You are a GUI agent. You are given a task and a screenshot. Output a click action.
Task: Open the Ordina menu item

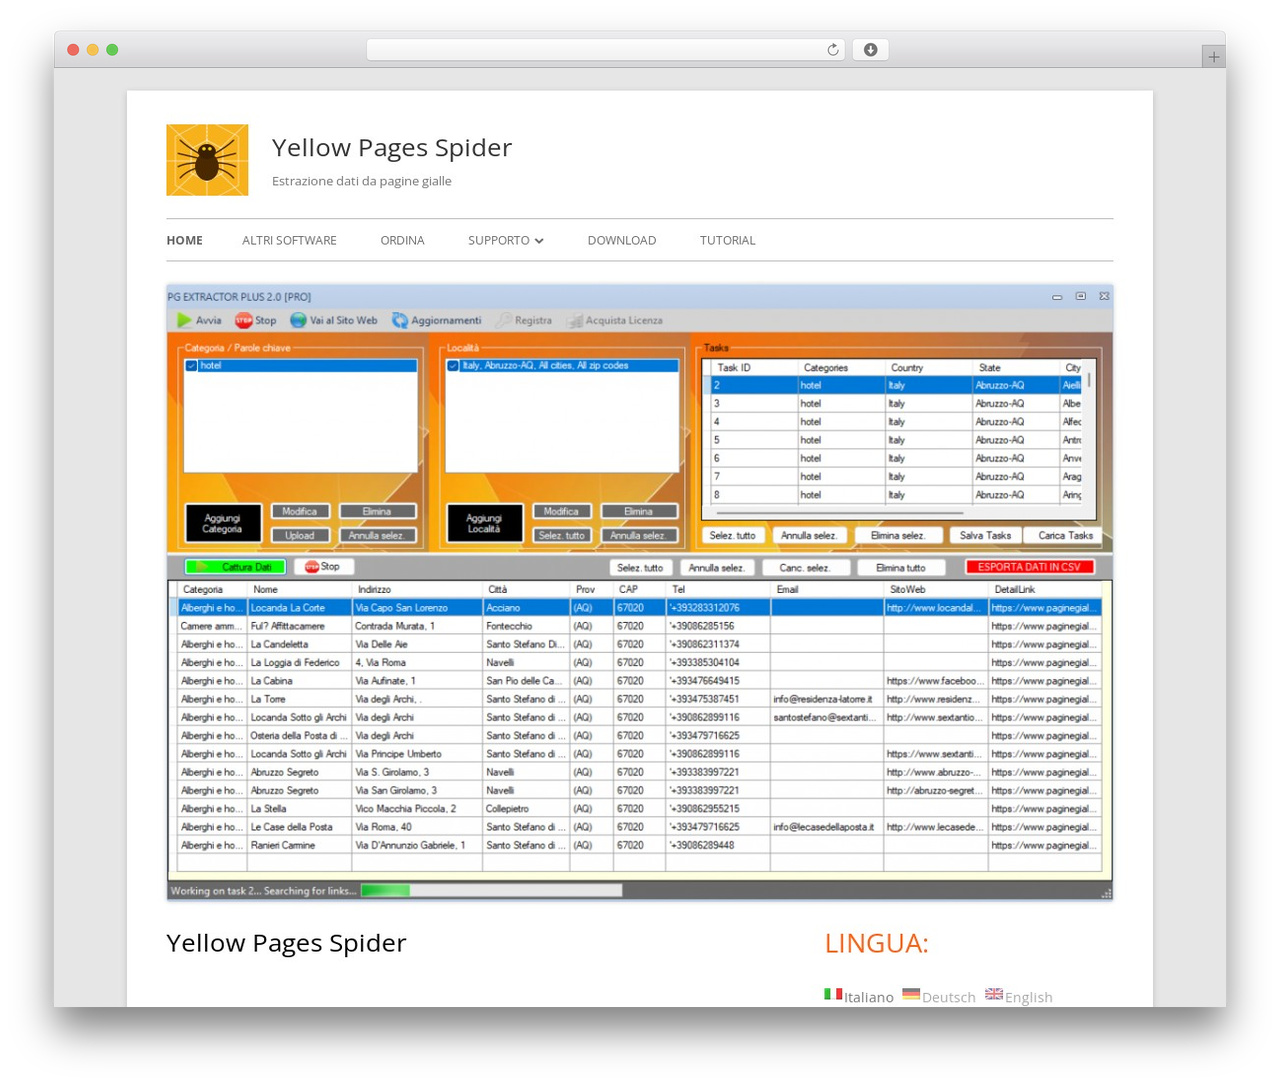point(402,240)
